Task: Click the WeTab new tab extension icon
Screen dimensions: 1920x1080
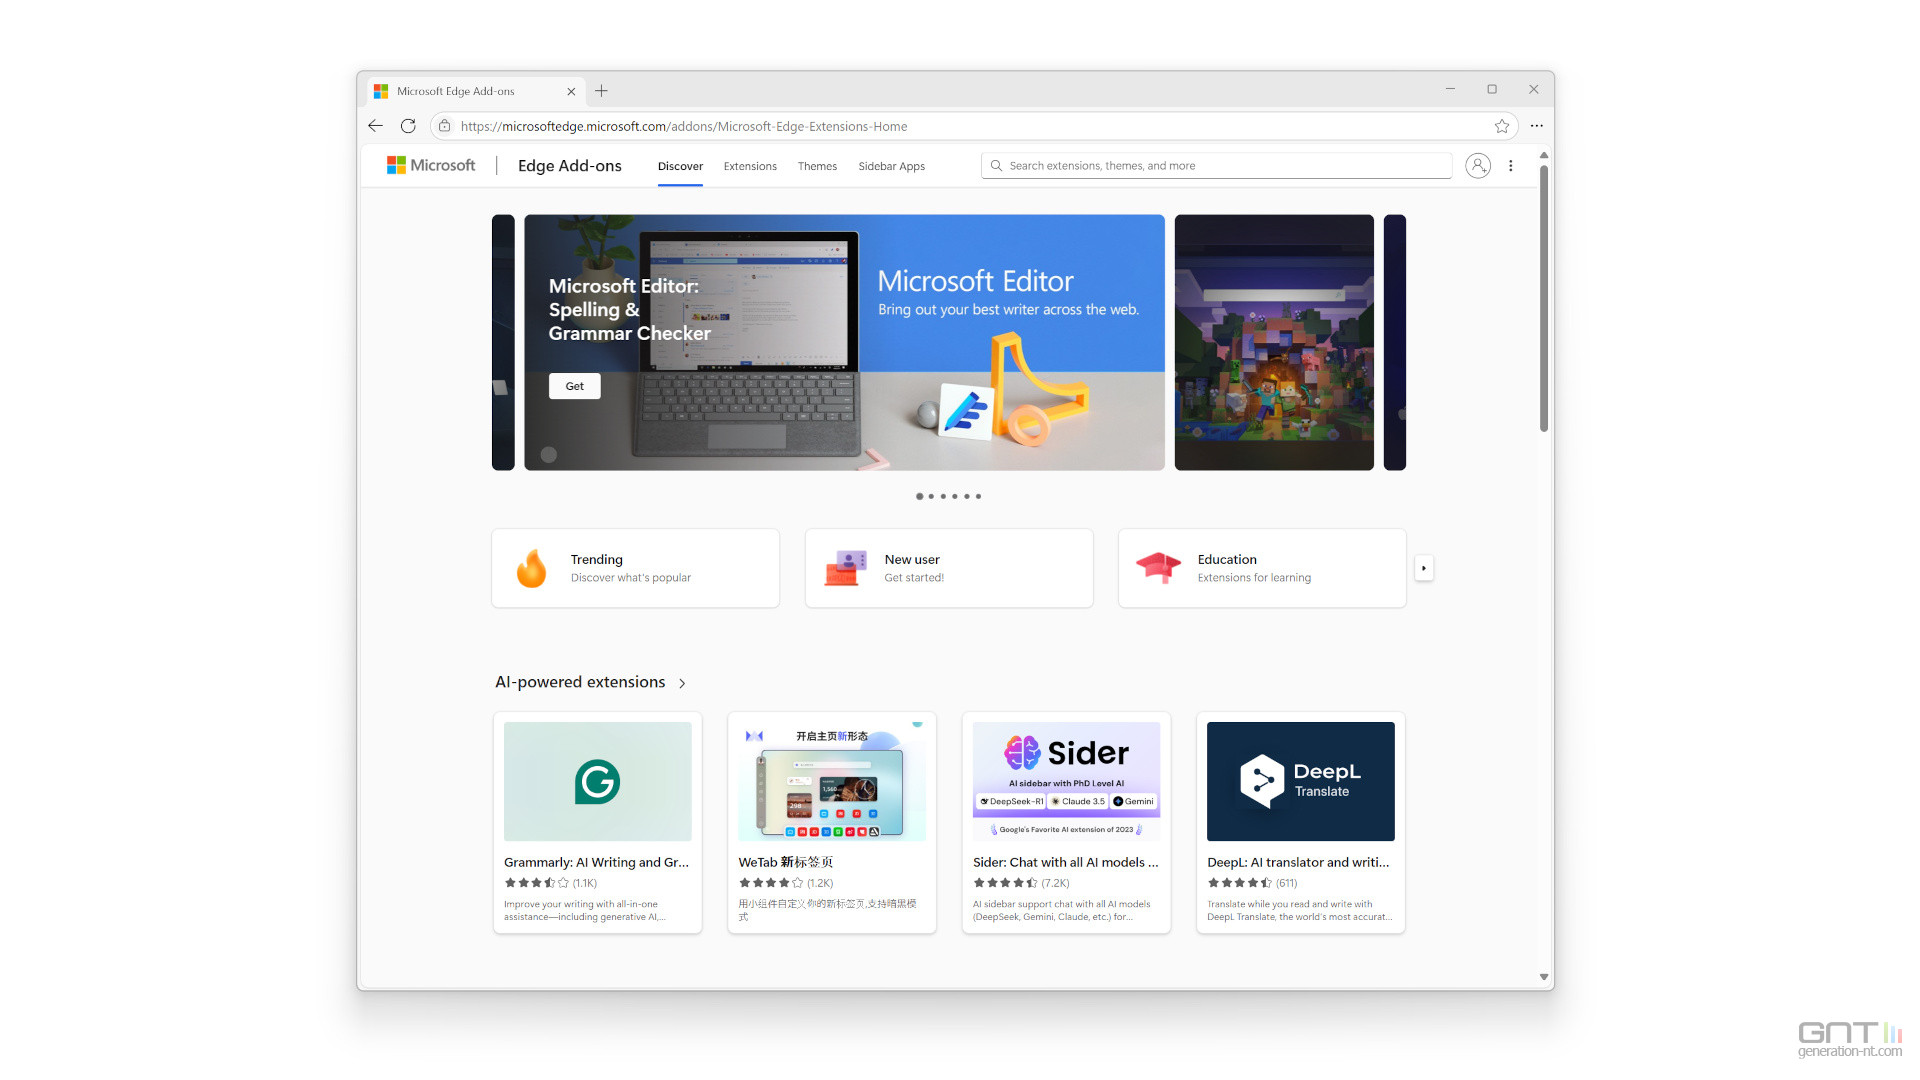Action: pos(752,737)
